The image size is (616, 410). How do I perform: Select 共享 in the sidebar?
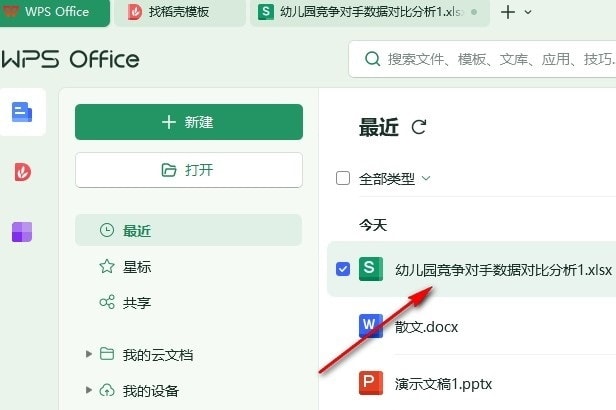coord(189,302)
